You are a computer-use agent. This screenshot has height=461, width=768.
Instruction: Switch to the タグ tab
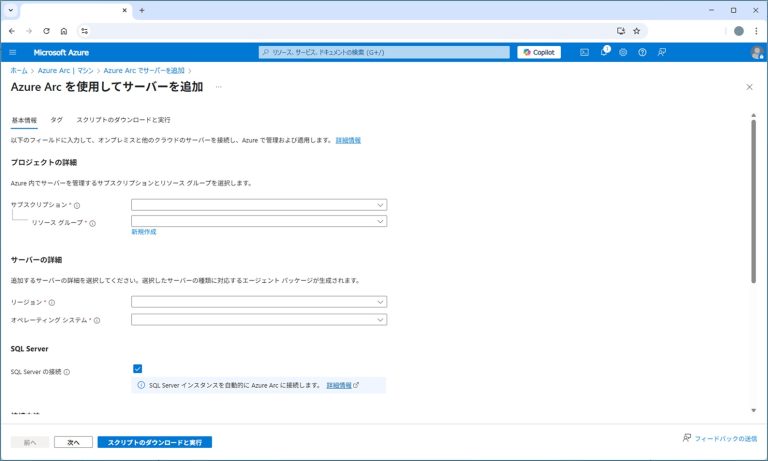tap(56, 119)
